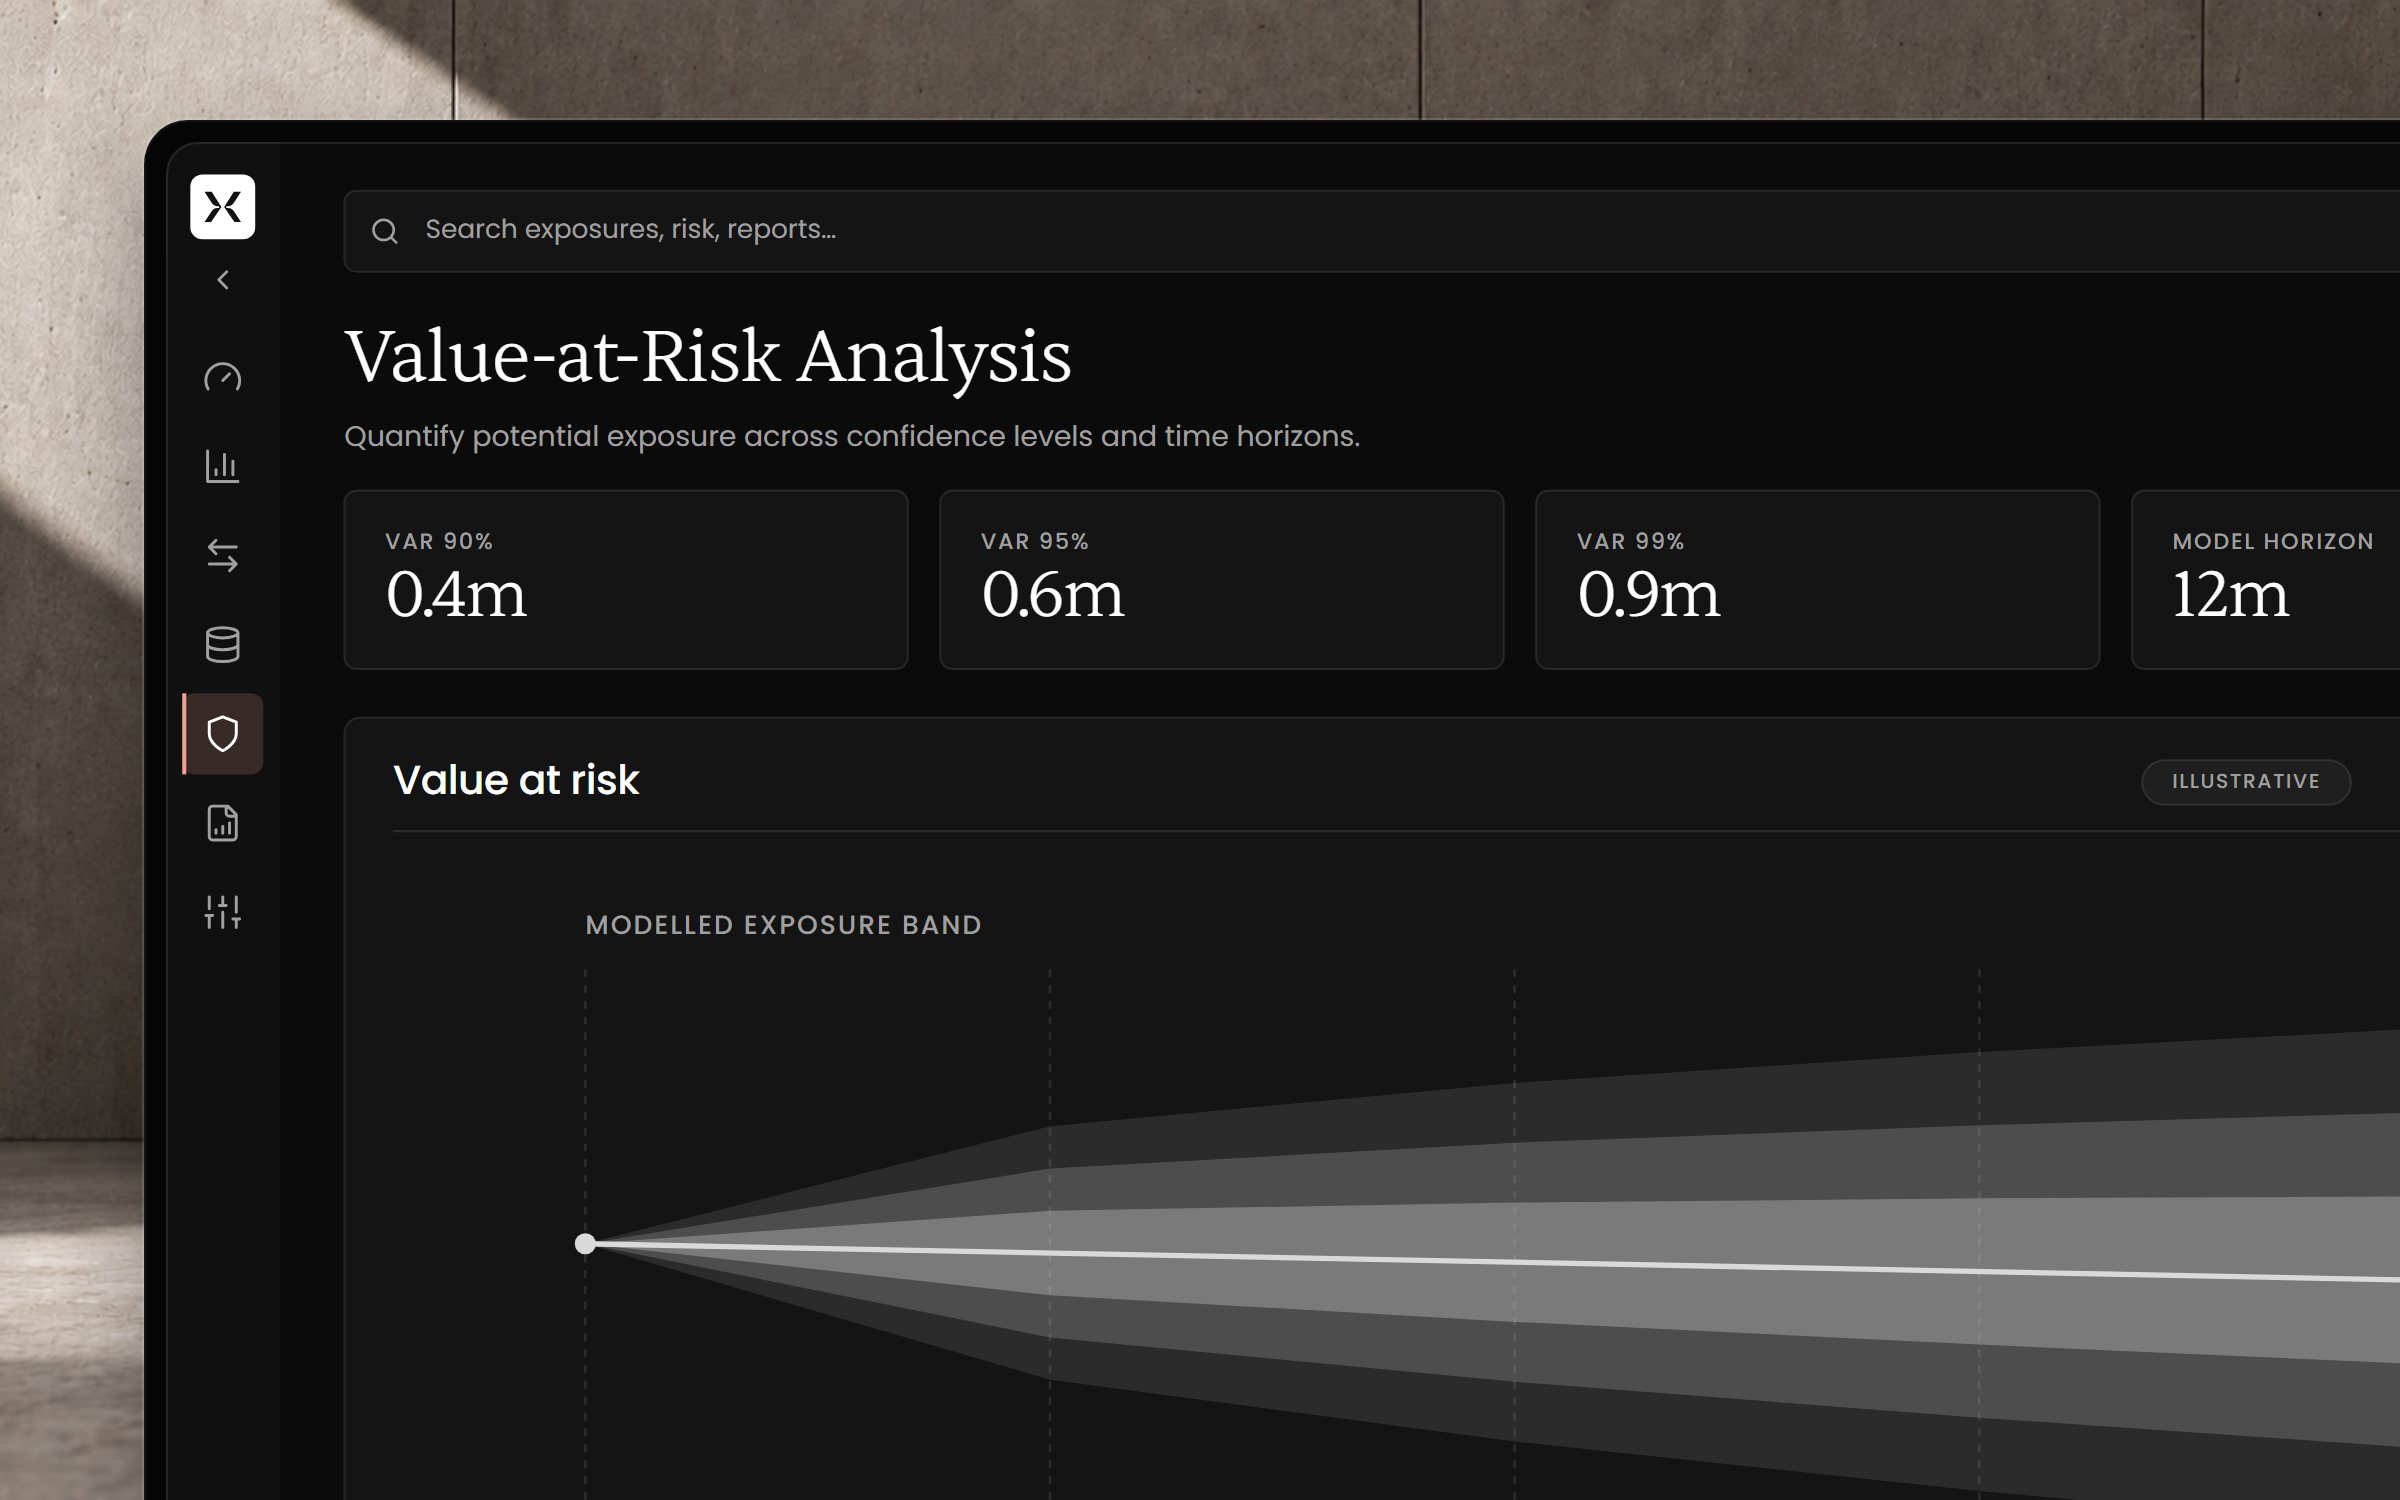2400x1500 pixels.
Task: Click the MODELLED EXPOSURE BAND label
Action: (x=783, y=925)
